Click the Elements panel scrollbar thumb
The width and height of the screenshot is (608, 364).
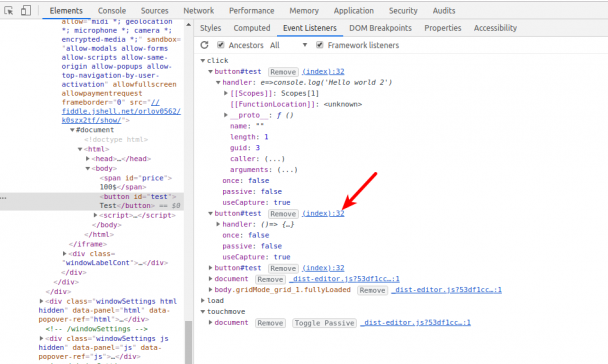(x=188, y=342)
